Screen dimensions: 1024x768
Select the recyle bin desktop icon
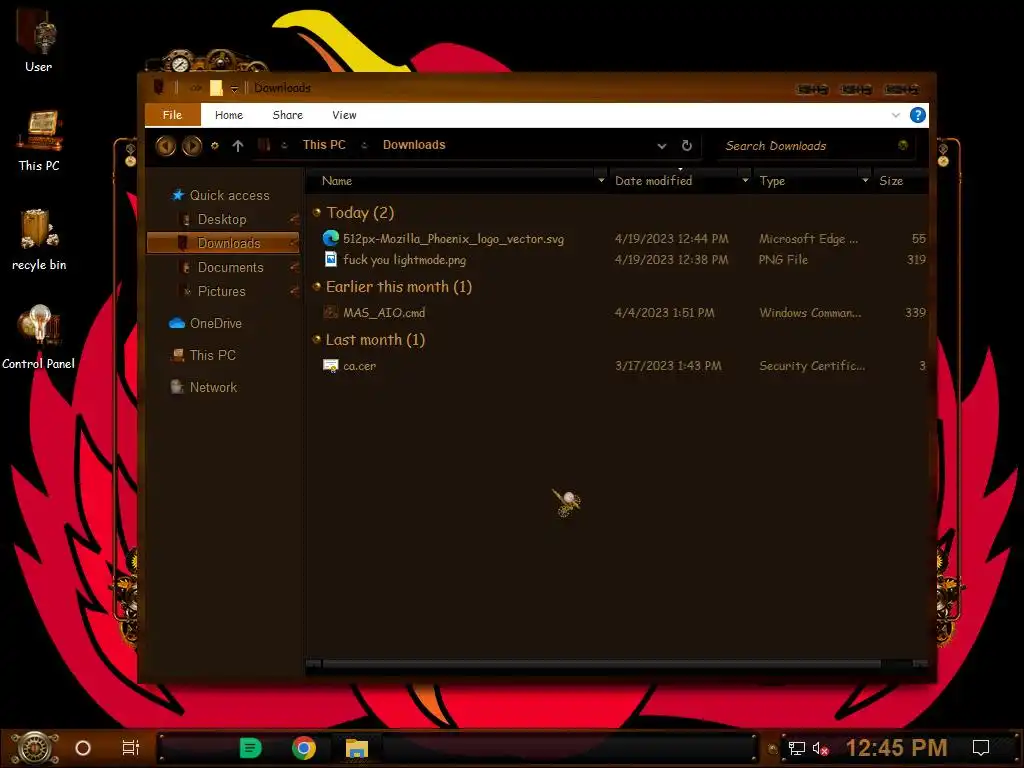pyautogui.click(x=39, y=240)
